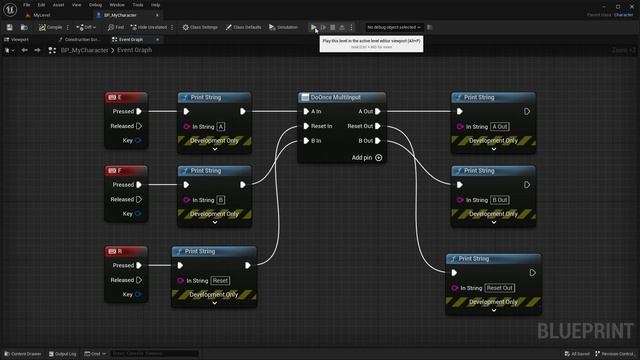Expand the Print String Reset Out node options
This screenshot has height=360, width=640.
click(494, 310)
